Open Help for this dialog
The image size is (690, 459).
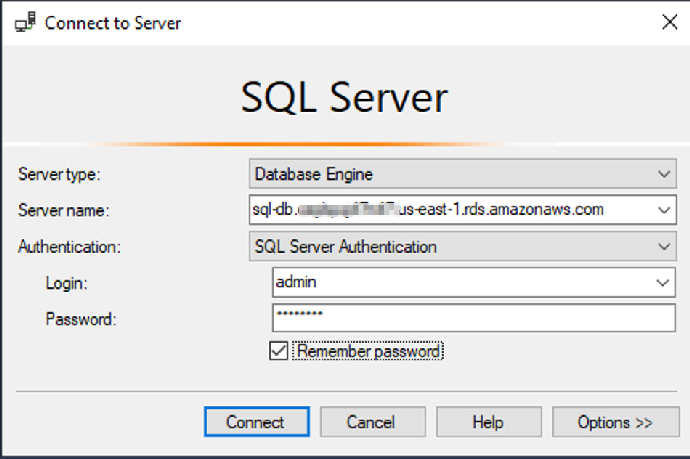pyautogui.click(x=488, y=422)
